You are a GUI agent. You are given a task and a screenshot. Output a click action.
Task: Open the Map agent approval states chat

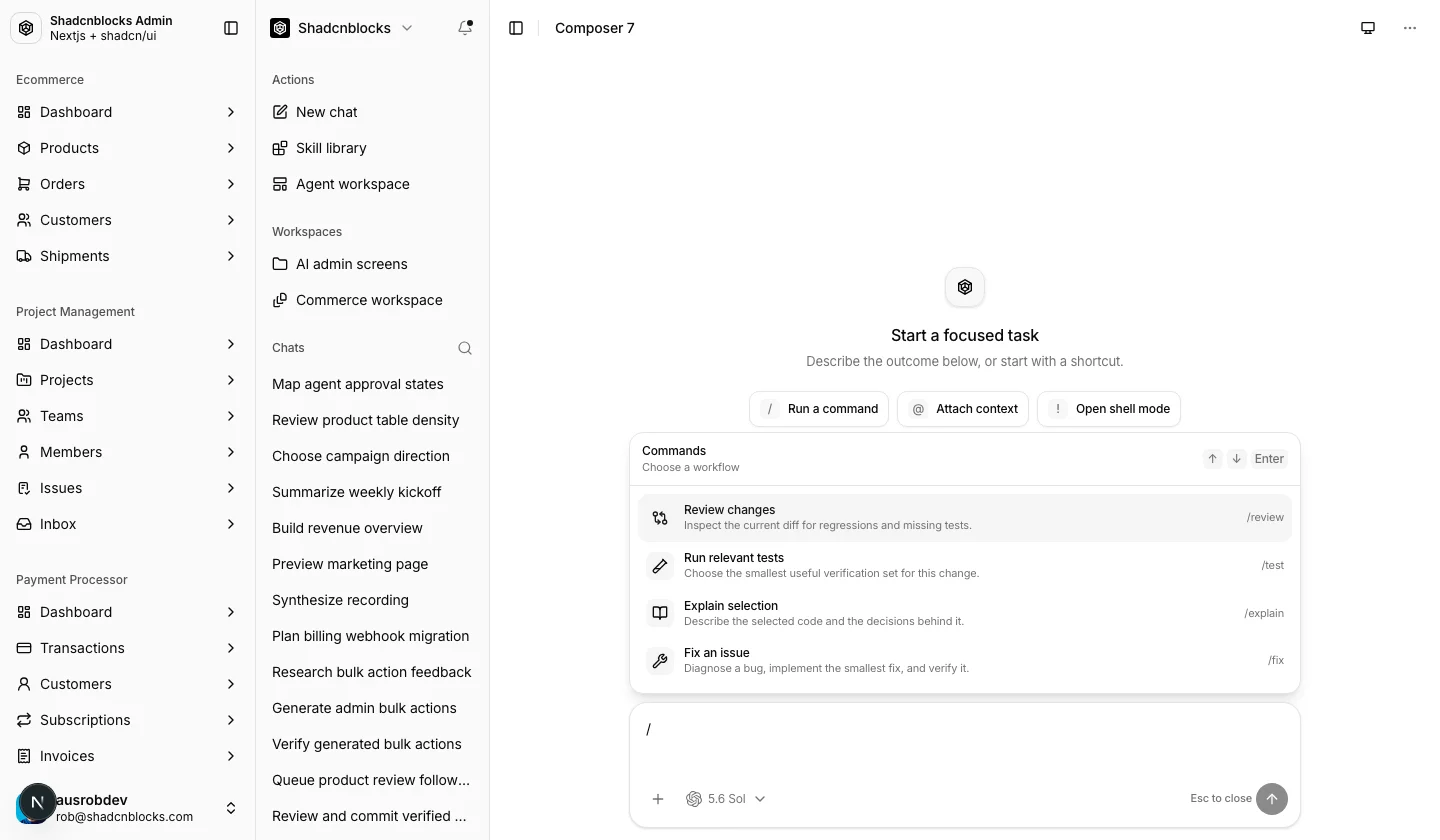[372, 384]
